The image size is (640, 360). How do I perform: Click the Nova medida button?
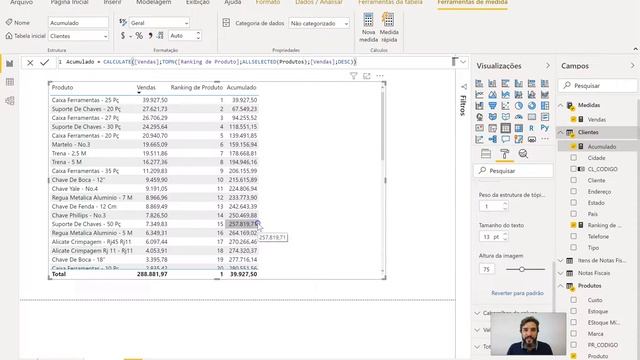pos(368,27)
